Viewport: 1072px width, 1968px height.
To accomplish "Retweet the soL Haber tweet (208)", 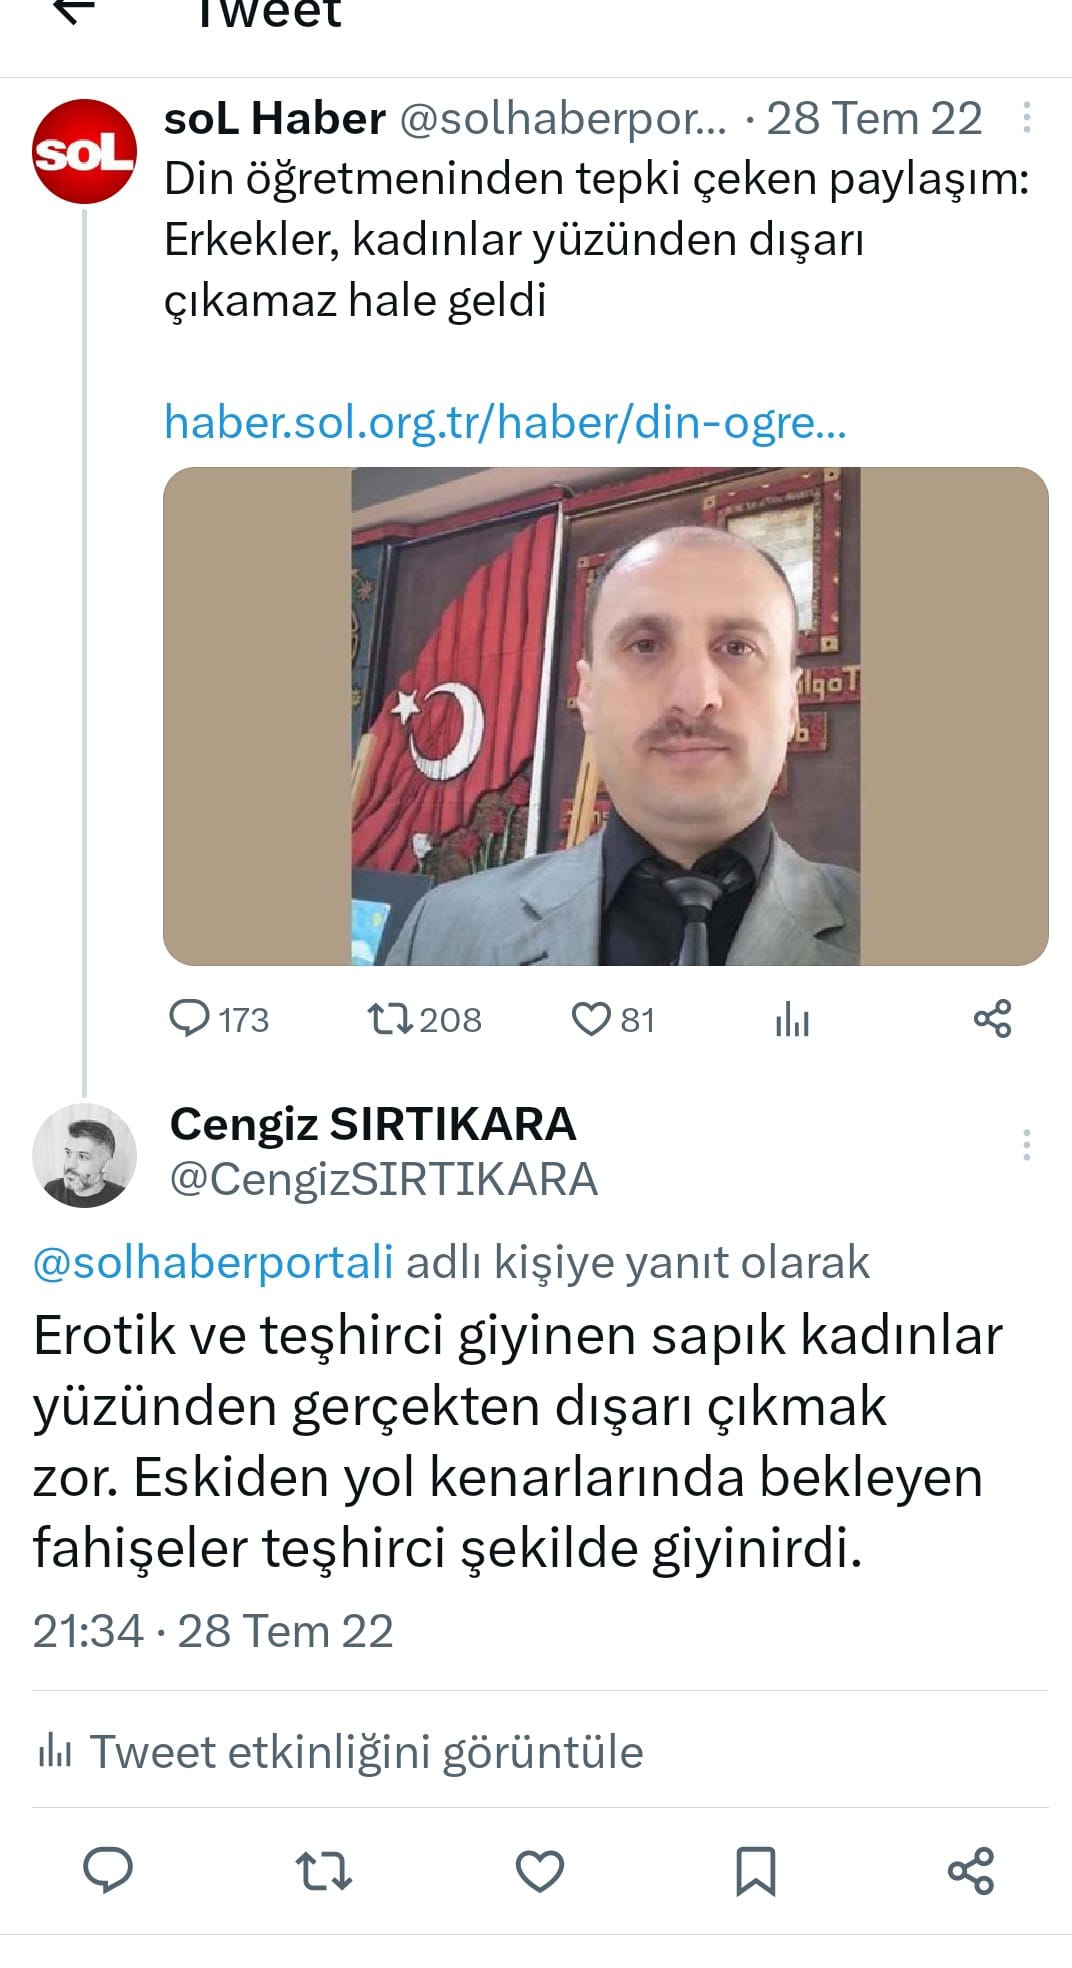I will tap(424, 1019).
